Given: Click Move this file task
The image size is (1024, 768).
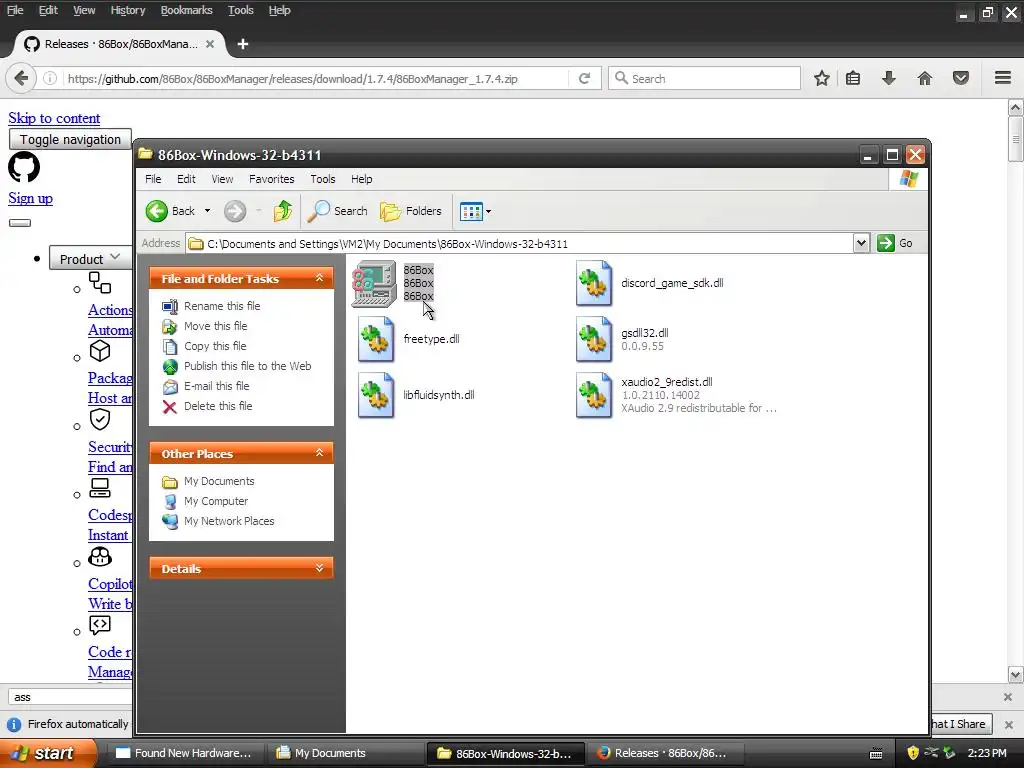Looking at the screenshot, I should click(216, 326).
